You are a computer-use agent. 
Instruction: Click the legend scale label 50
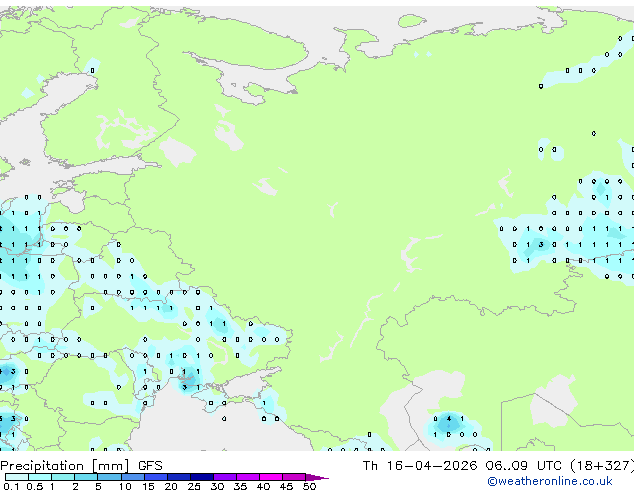(309, 486)
